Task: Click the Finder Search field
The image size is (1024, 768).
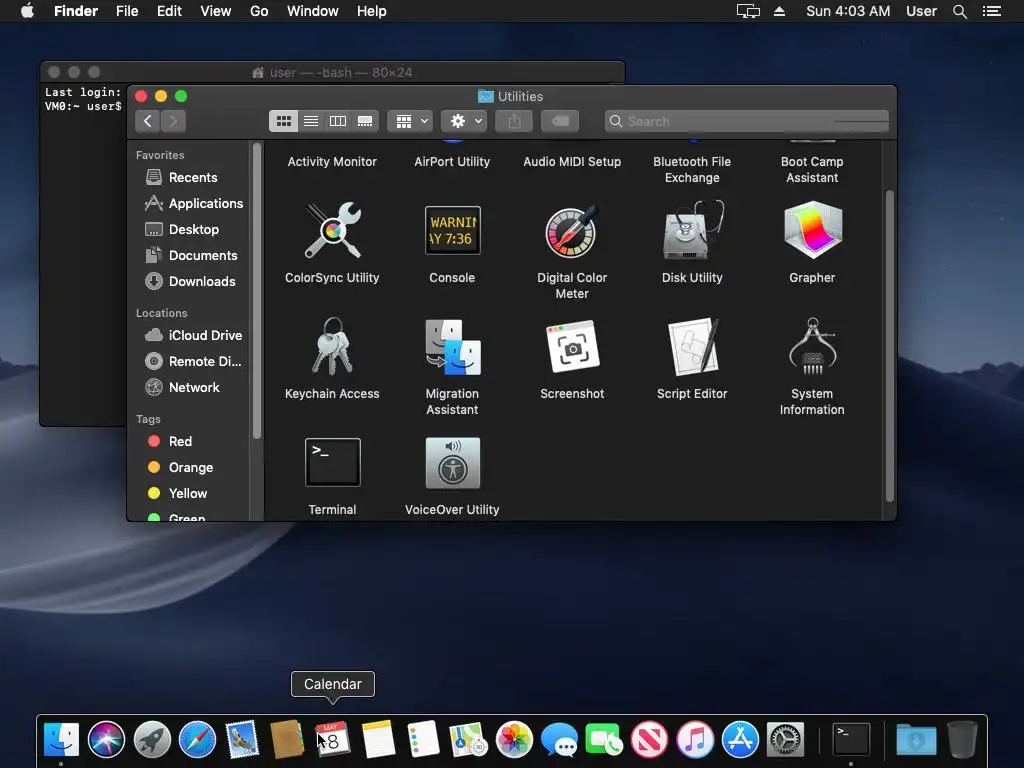Action: 746,121
